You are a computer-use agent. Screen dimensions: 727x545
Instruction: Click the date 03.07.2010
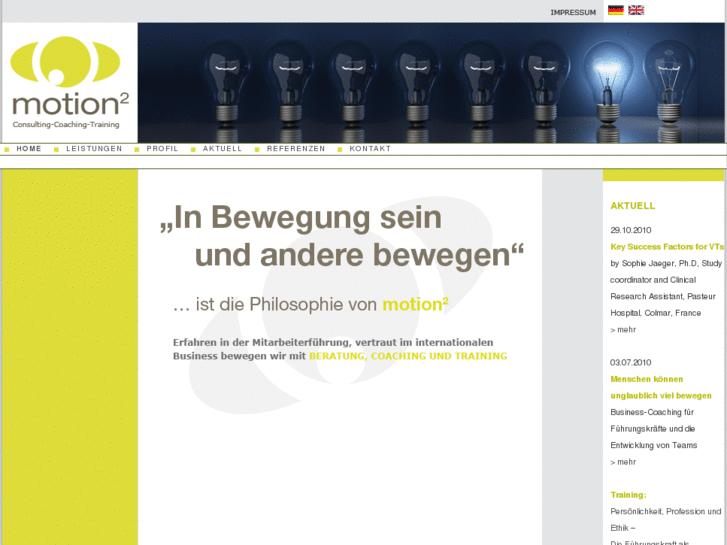(631, 362)
